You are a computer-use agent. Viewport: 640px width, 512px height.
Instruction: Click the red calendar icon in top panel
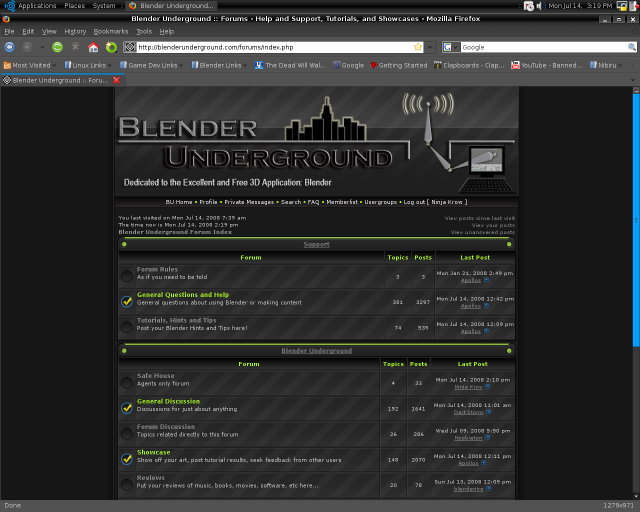click(529, 6)
